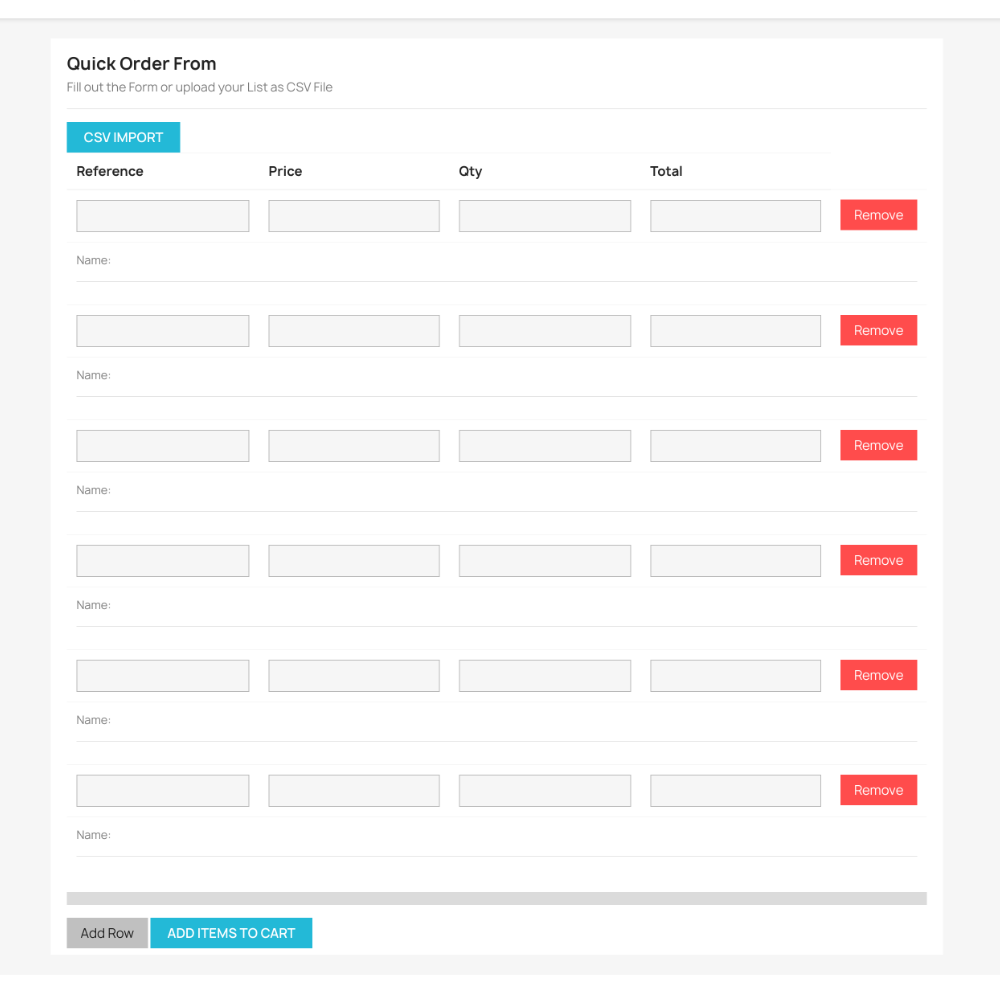Select the second row Price input
This screenshot has width=1000, height=1000.
coord(354,331)
